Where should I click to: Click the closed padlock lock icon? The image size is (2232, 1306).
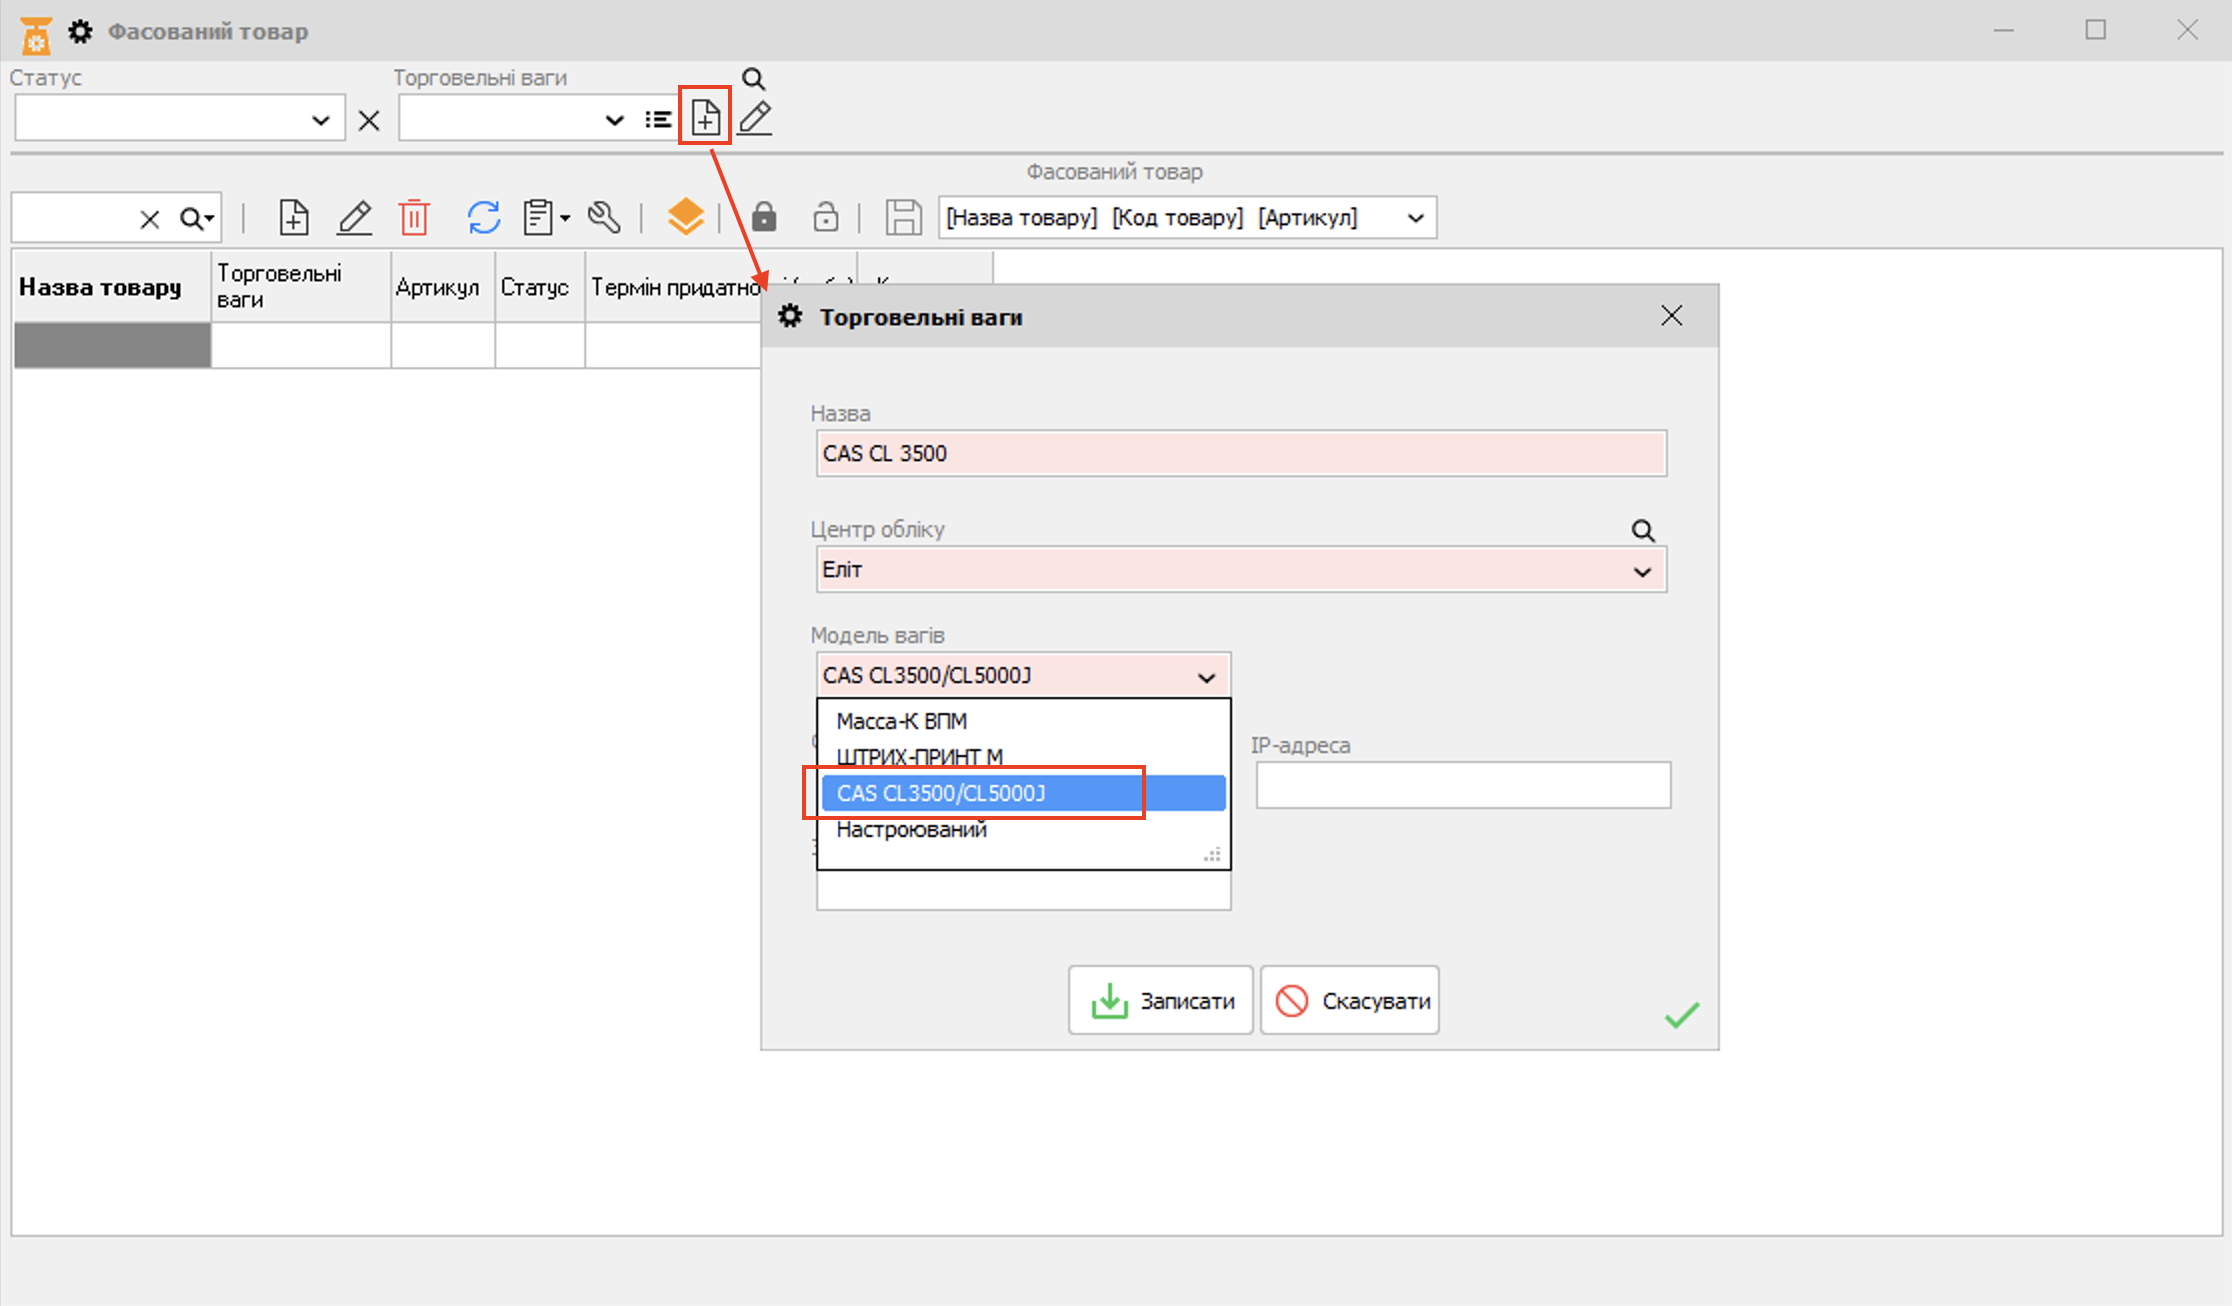coord(764,217)
